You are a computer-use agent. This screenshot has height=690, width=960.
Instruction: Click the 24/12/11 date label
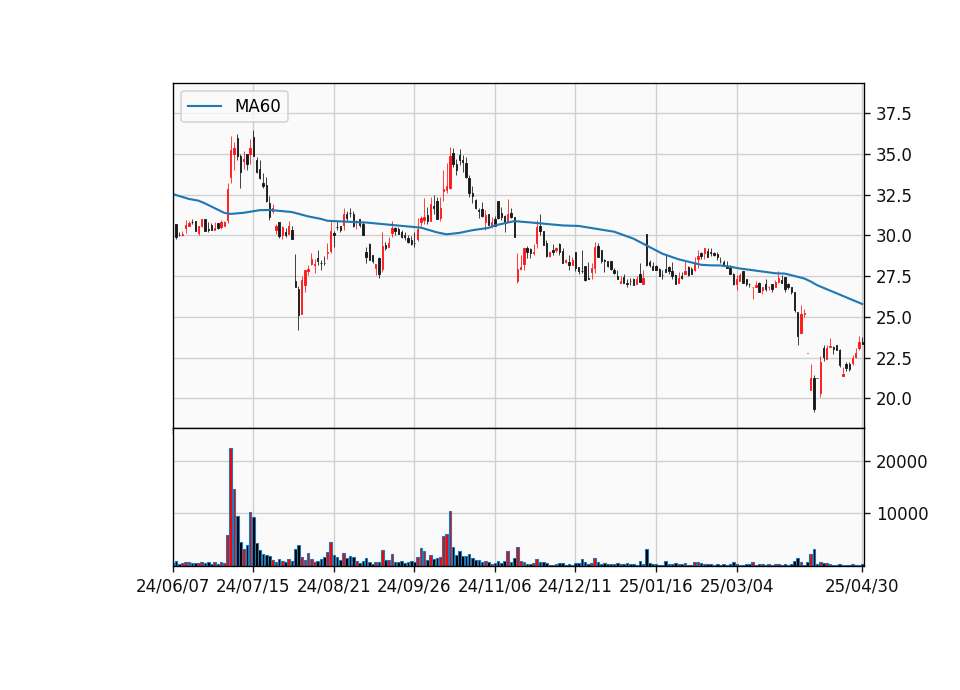[575, 586]
